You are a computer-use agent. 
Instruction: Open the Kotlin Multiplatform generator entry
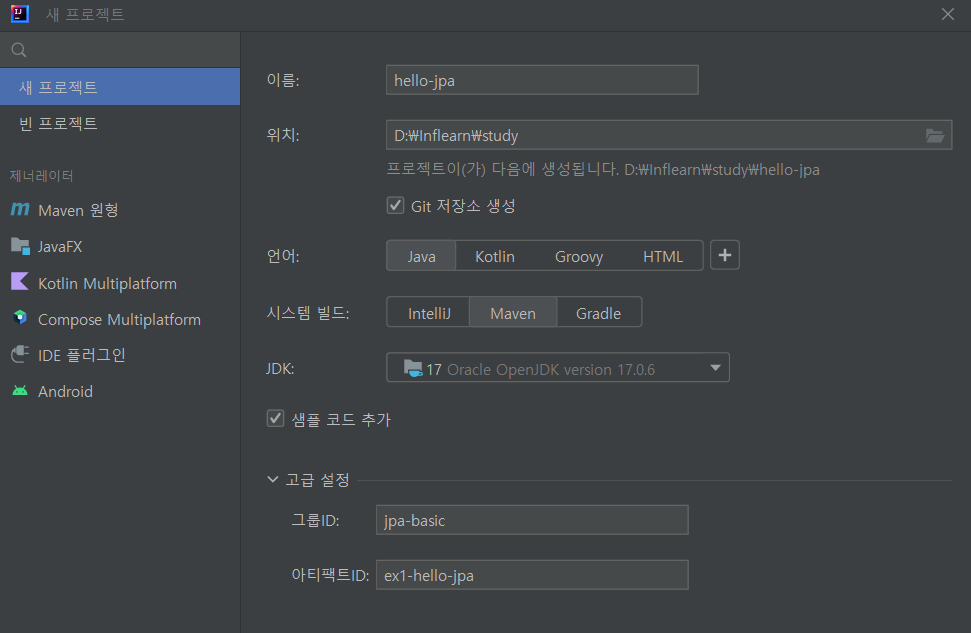[x=120, y=282]
